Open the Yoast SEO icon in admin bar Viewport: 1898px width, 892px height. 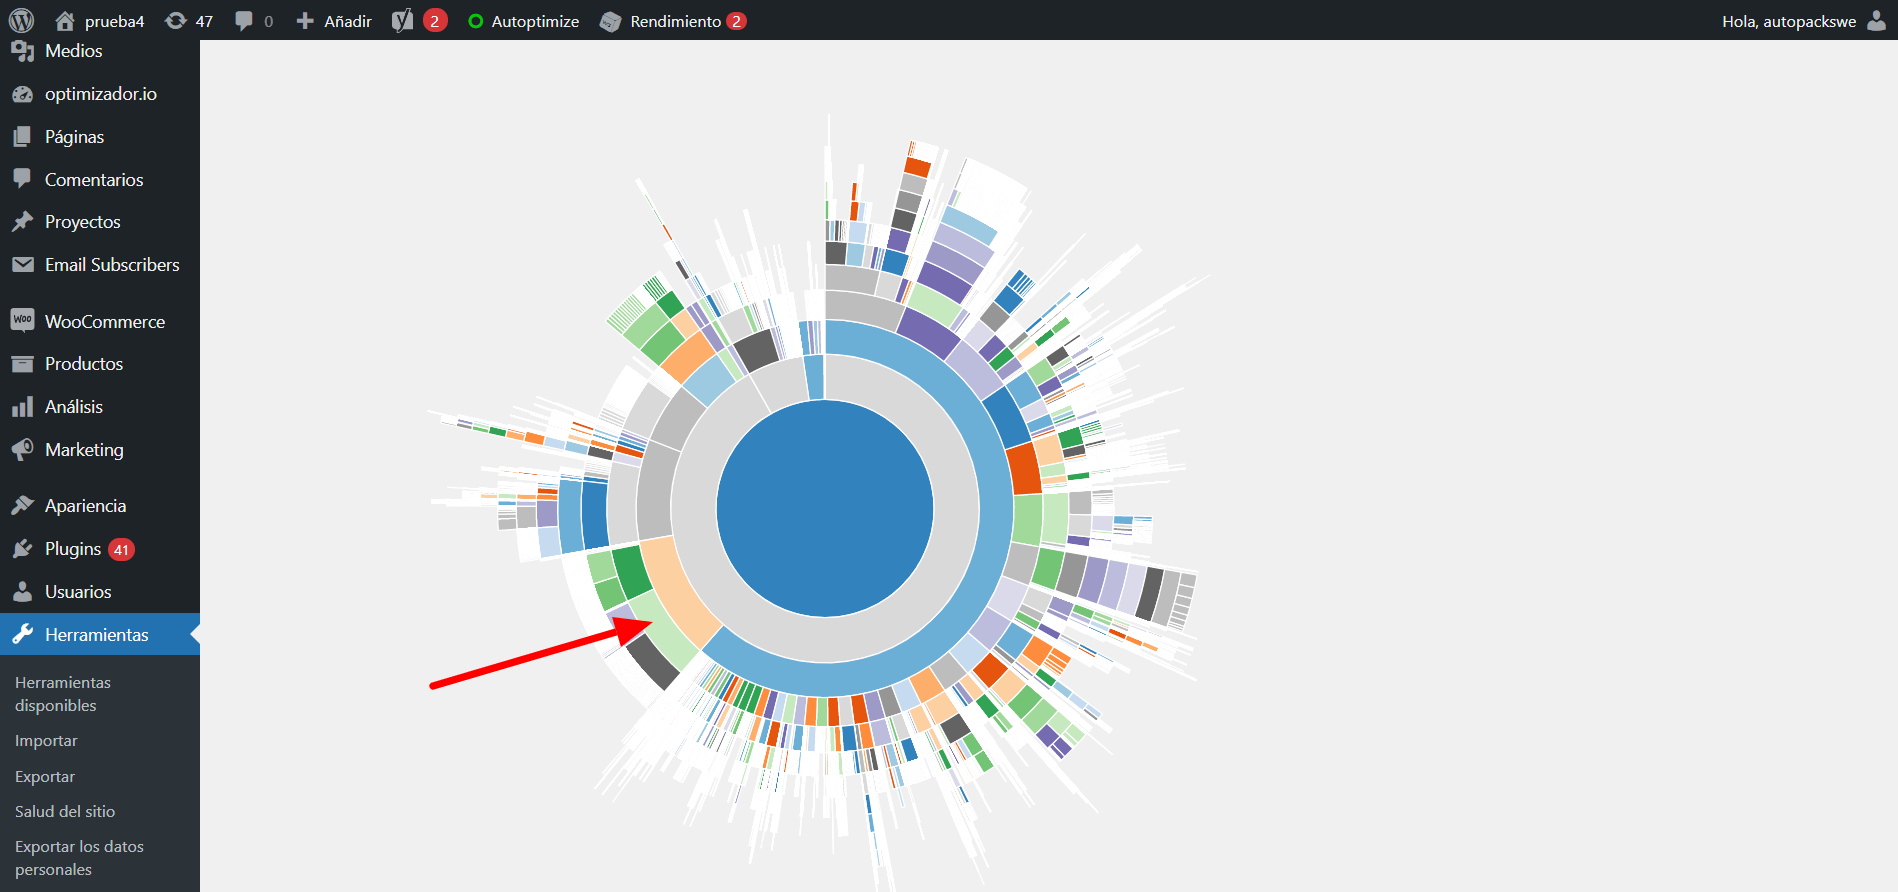[402, 21]
